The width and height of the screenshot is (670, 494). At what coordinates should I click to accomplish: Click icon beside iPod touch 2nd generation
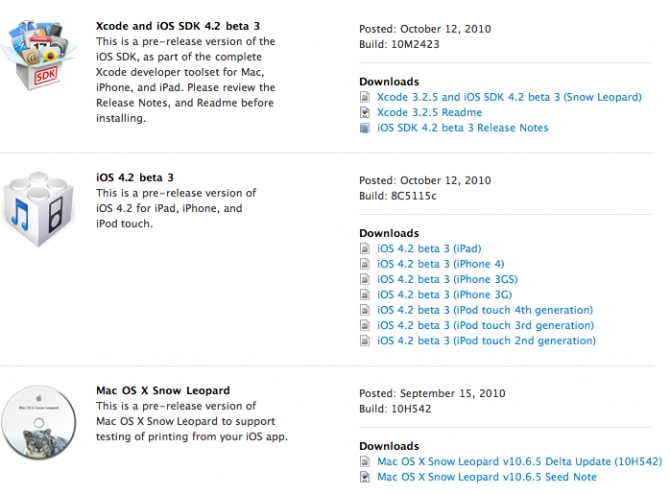point(365,341)
